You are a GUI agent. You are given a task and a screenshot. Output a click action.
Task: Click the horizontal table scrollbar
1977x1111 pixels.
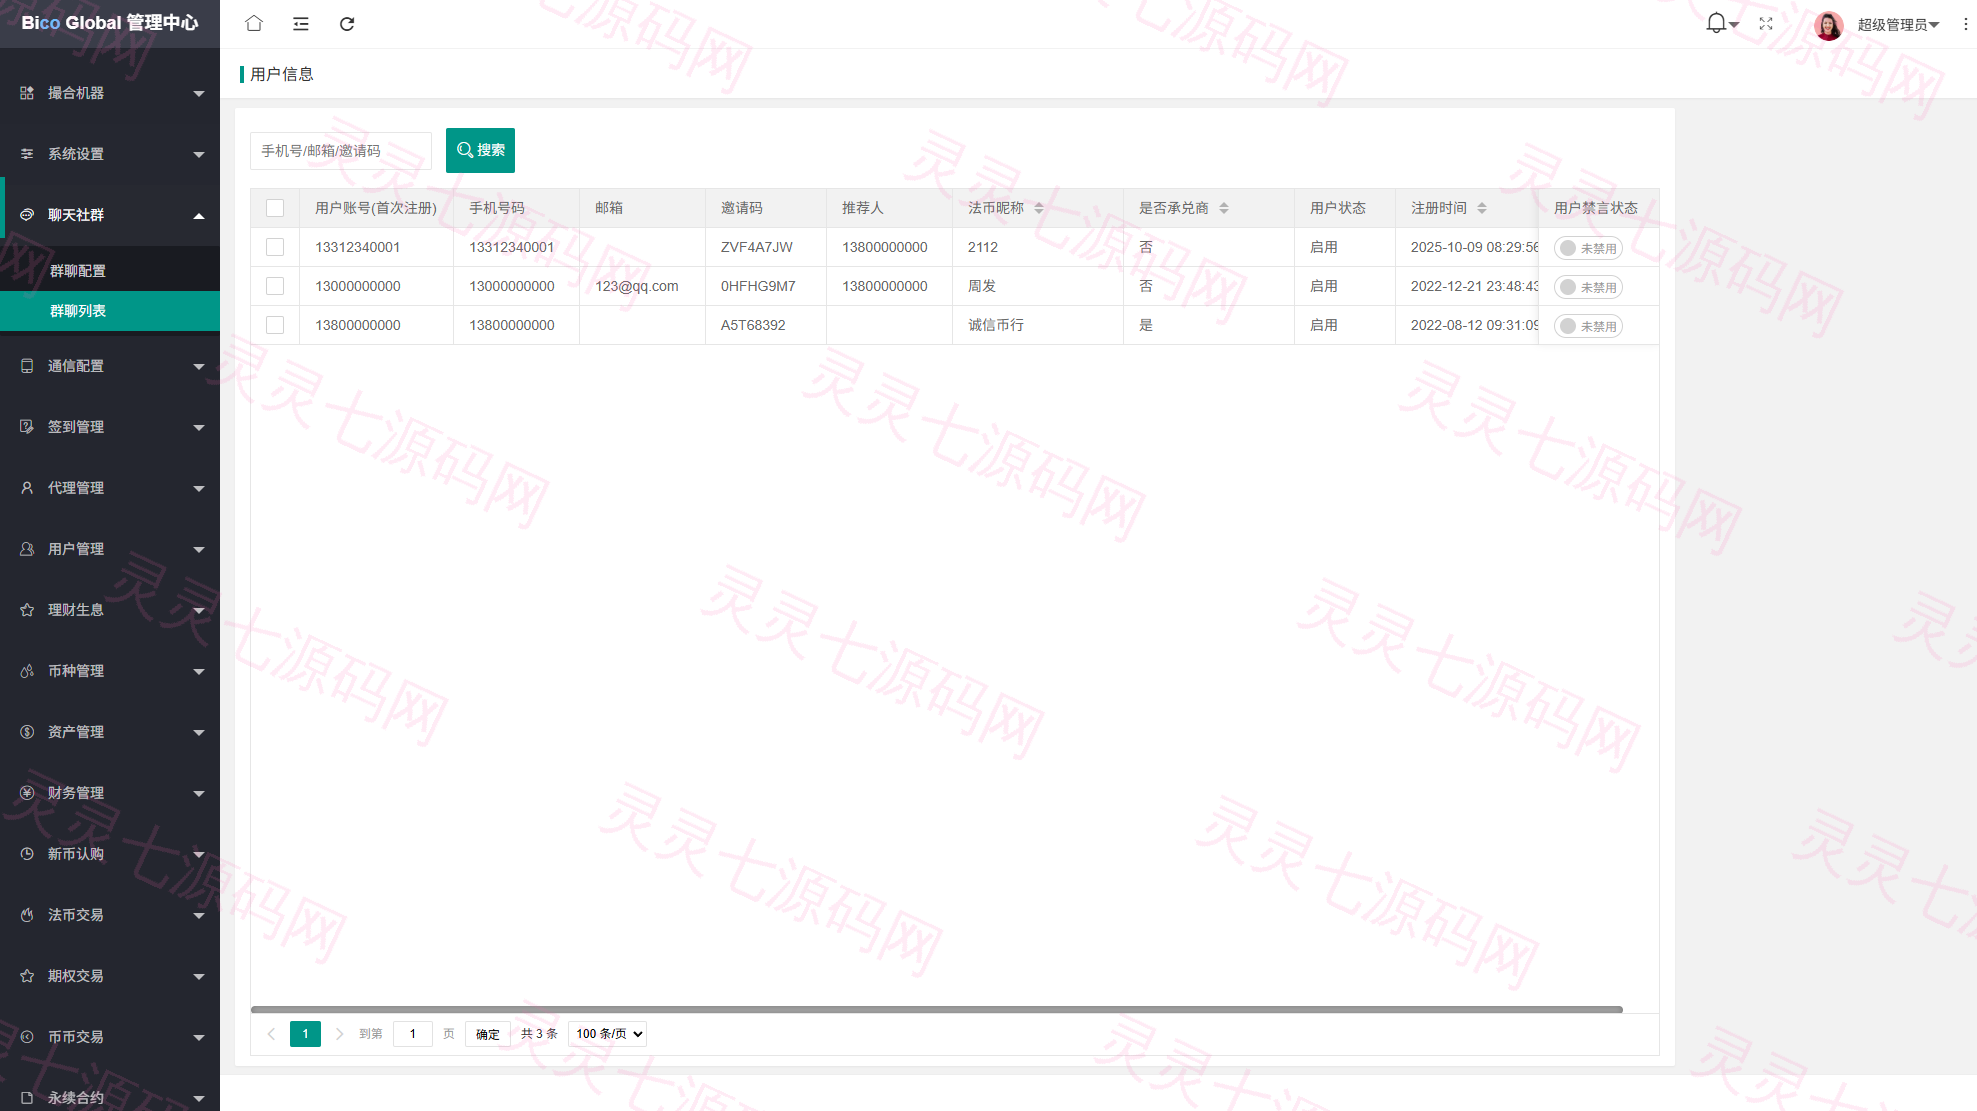tap(936, 1010)
